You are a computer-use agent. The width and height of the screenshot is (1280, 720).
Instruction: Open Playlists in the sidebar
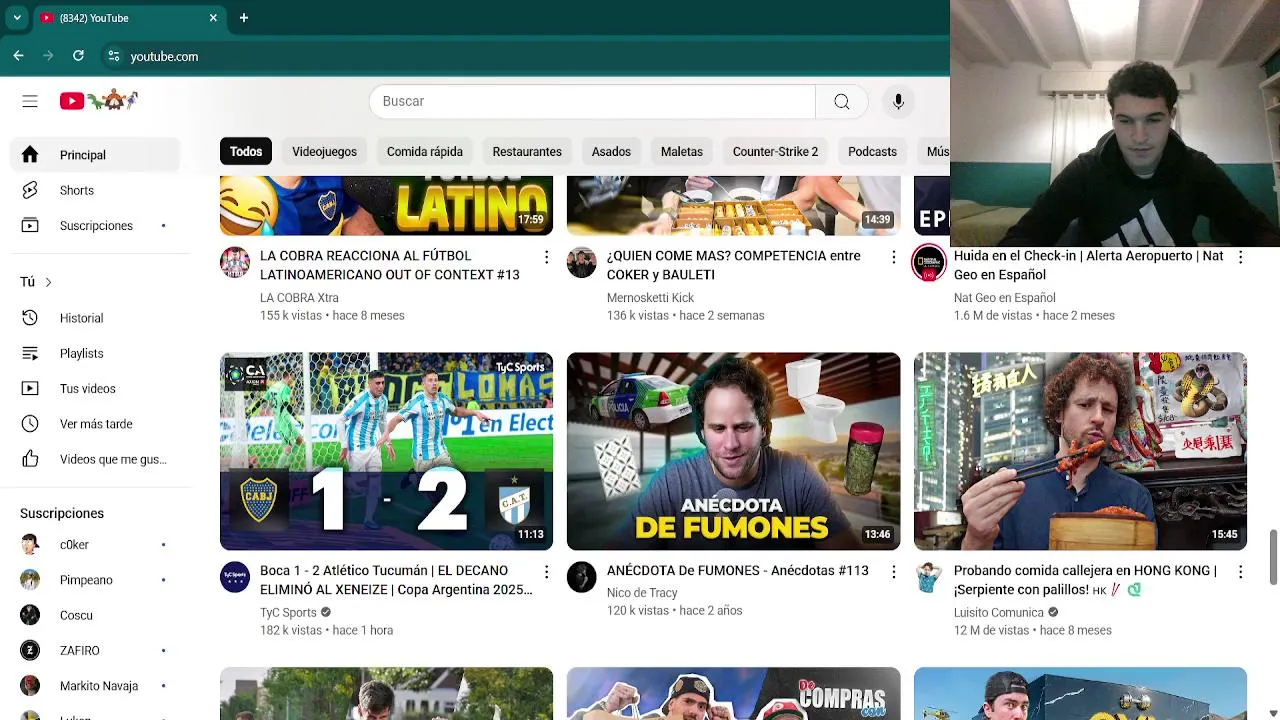(95, 353)
